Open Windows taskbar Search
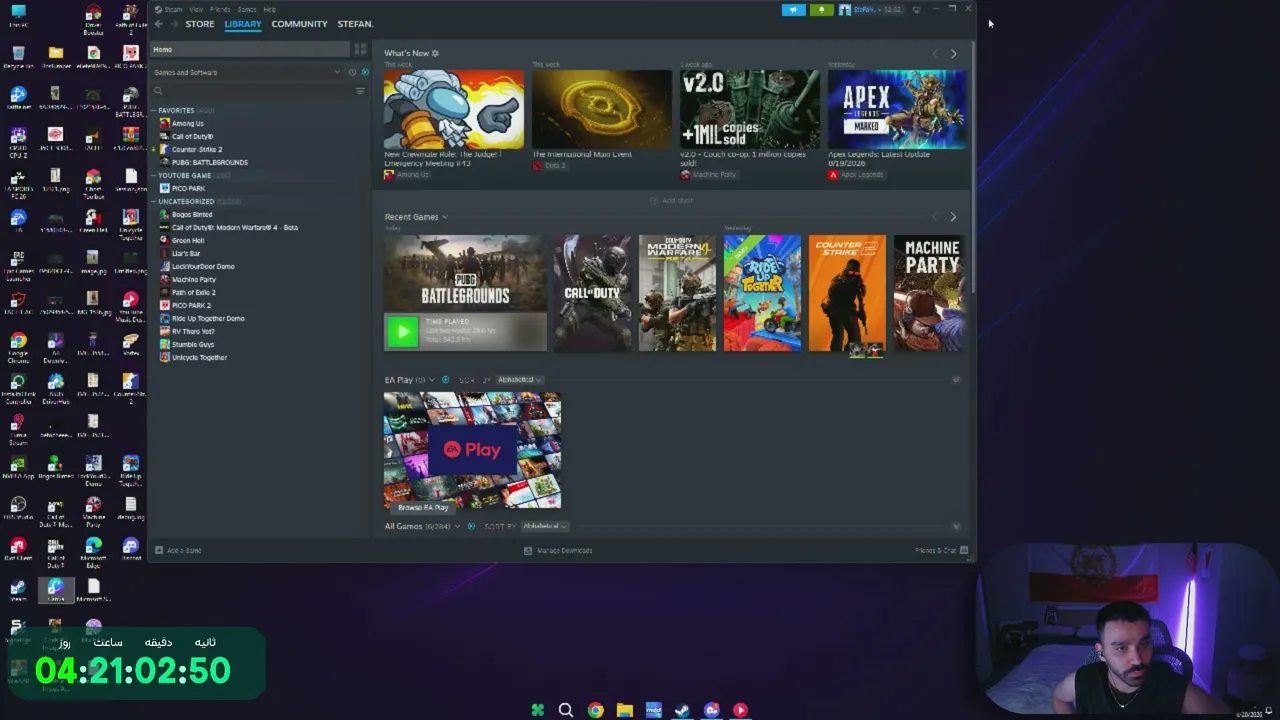Viewport: 1280px width, 720px height. pos(566,710)
